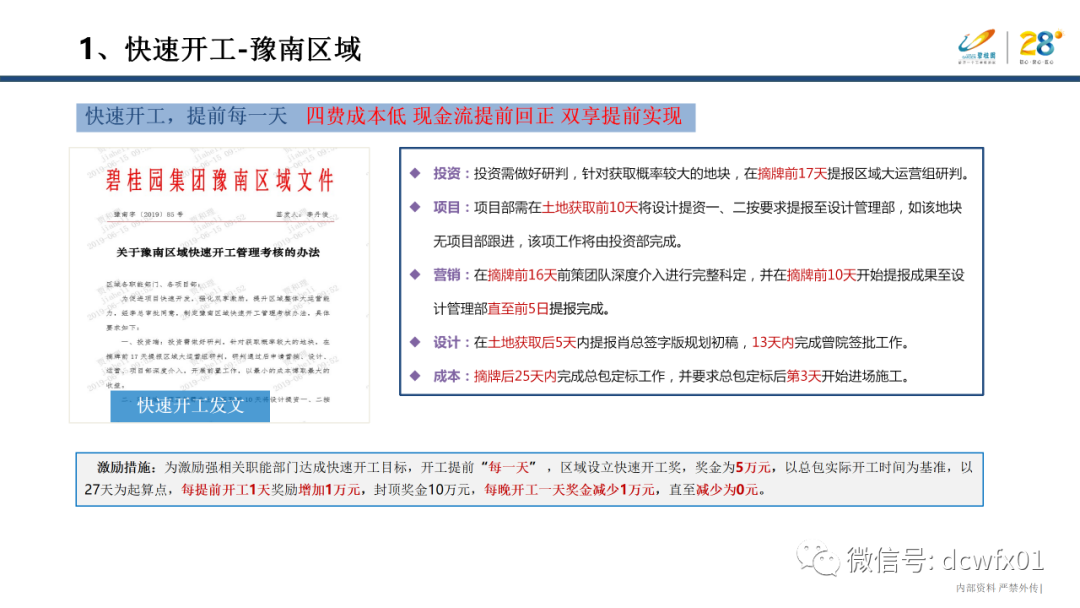Click the red amount 5万元
Image resolution: width=1080 pixels, height=608 pixels.
[x=753, y=464]
